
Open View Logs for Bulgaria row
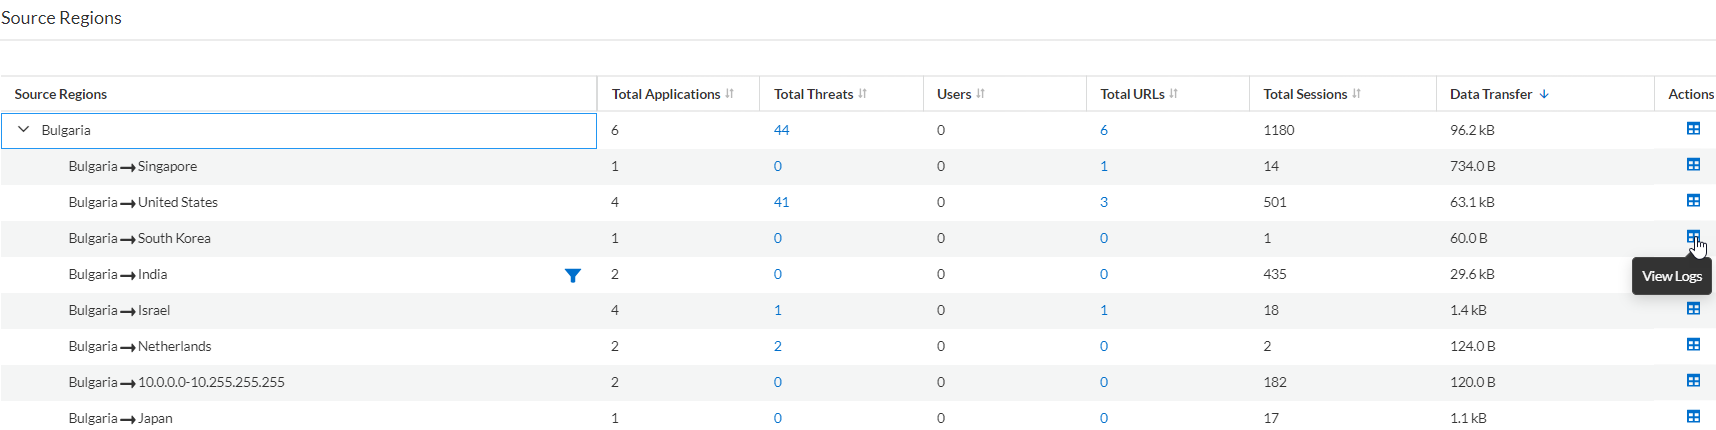tap(1693, 129)
